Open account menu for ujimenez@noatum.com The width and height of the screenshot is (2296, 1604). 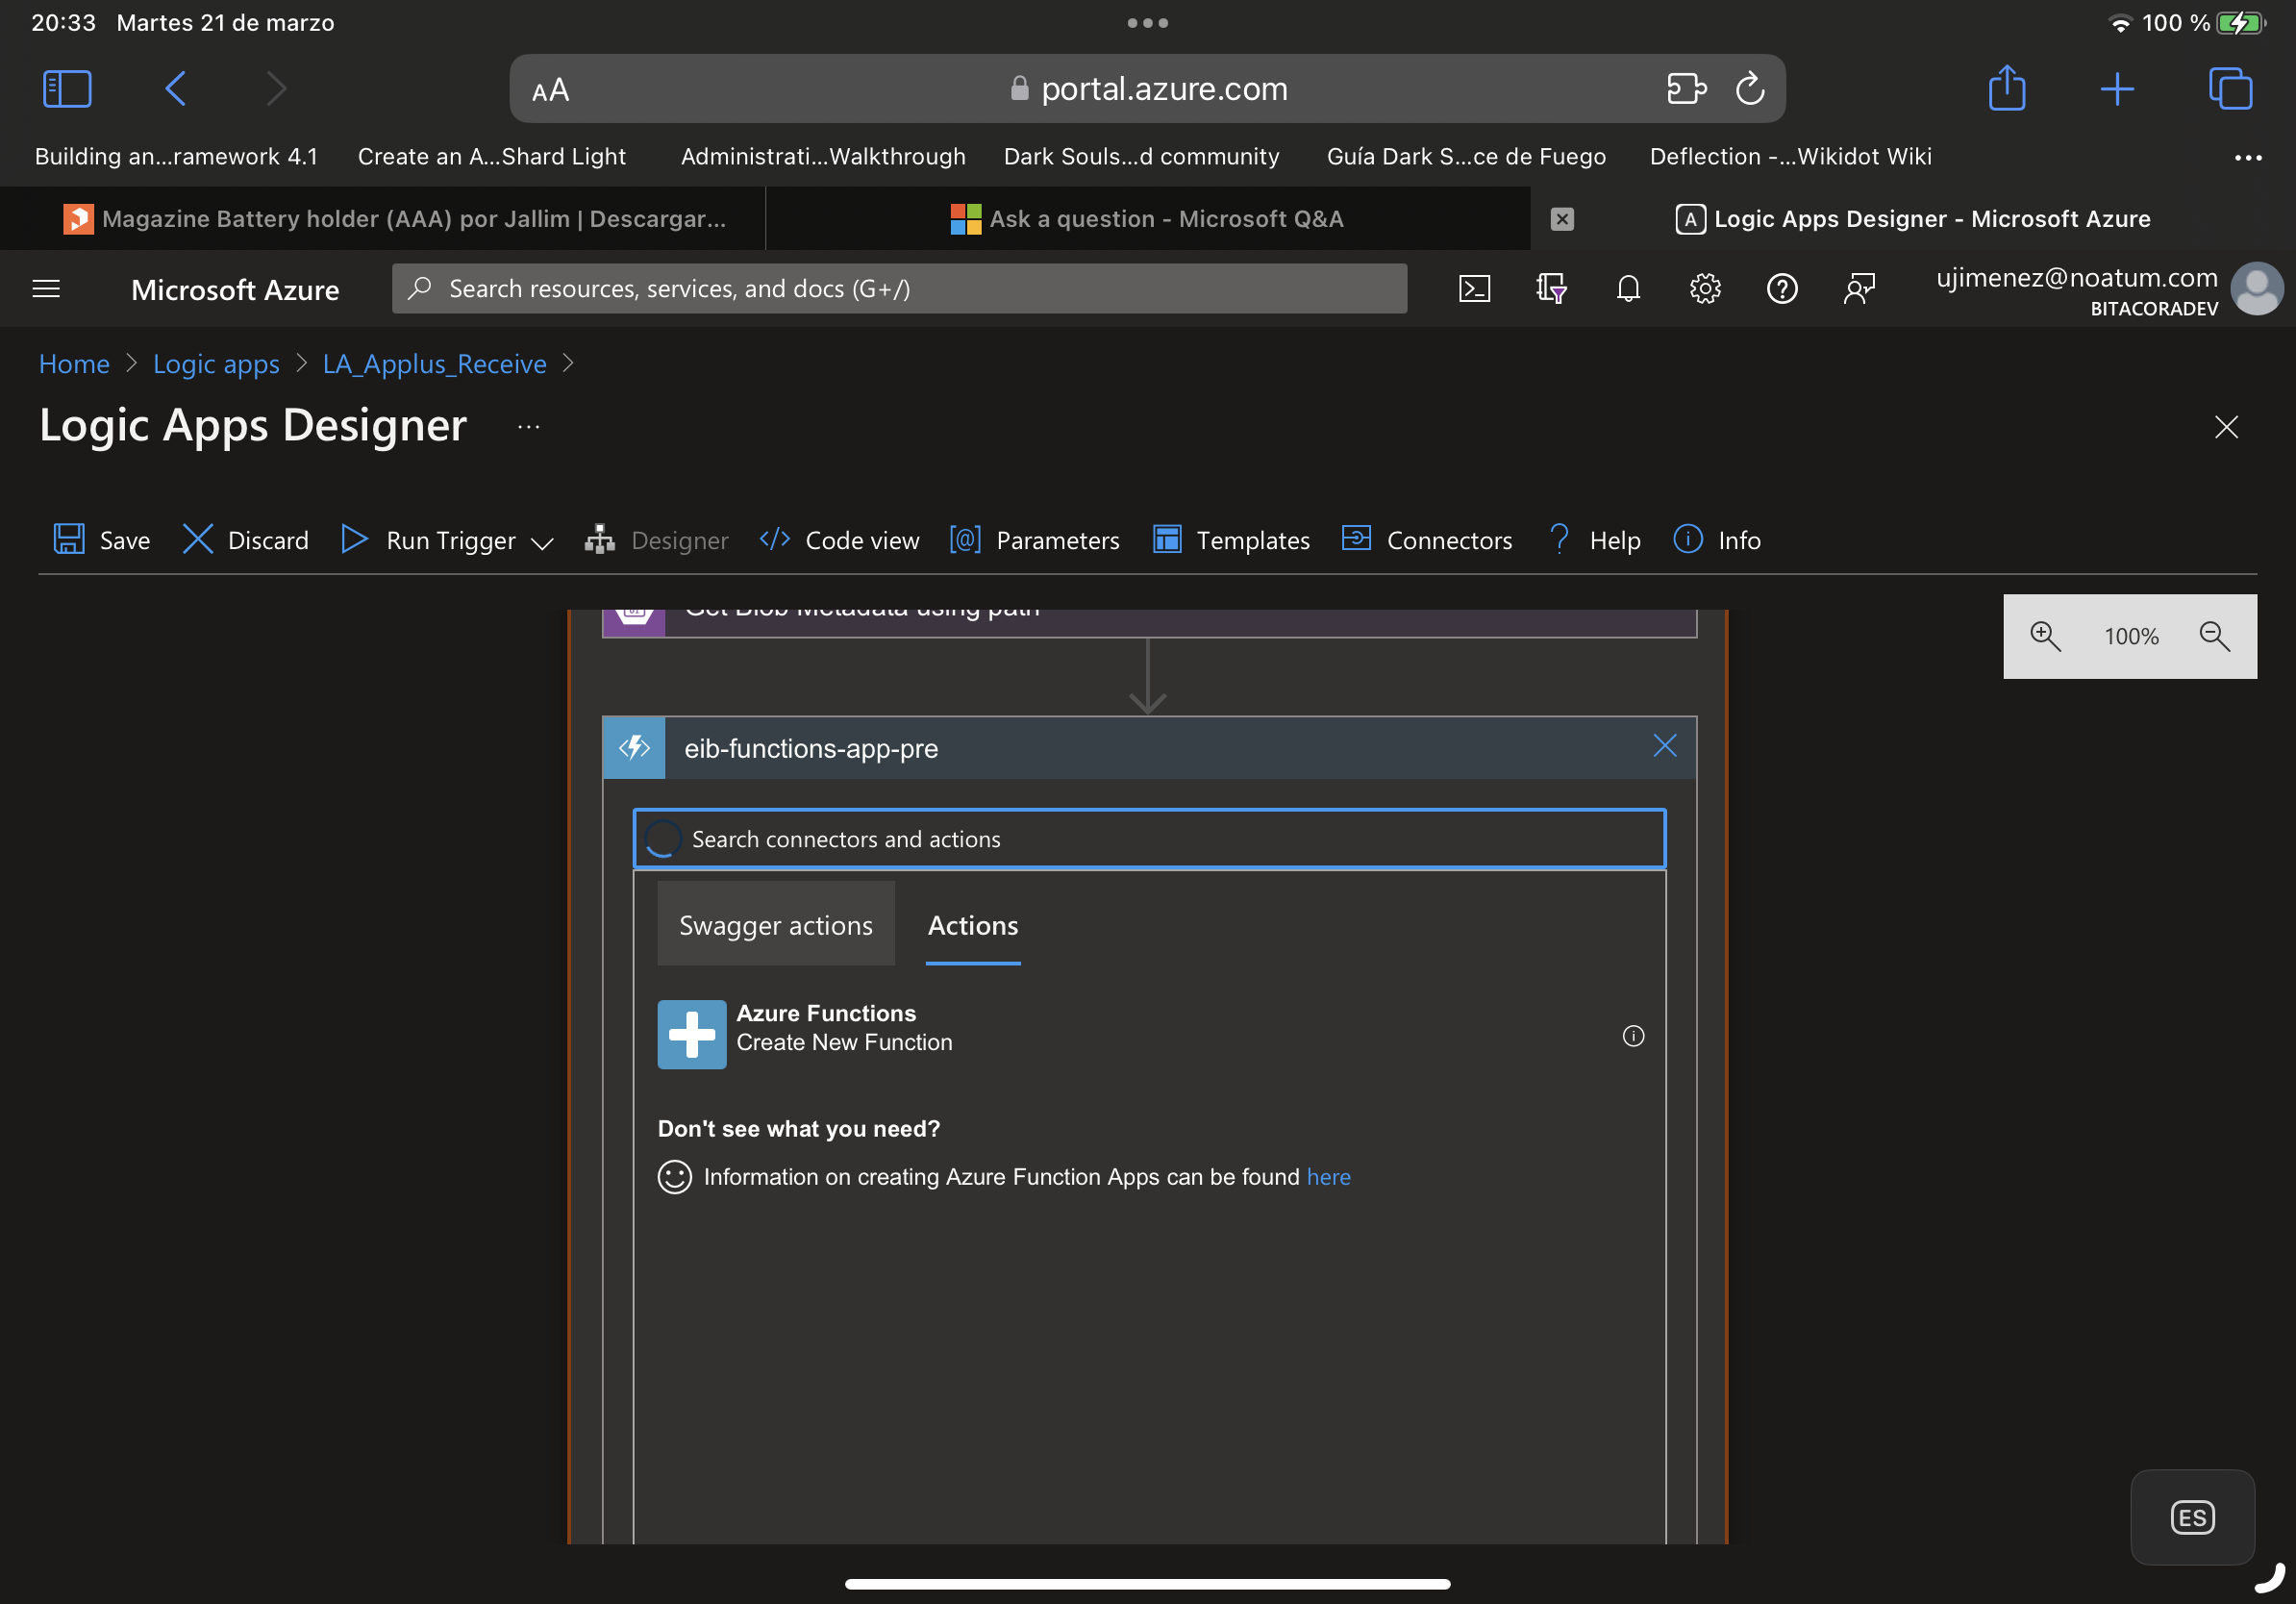coord(2110,290)
